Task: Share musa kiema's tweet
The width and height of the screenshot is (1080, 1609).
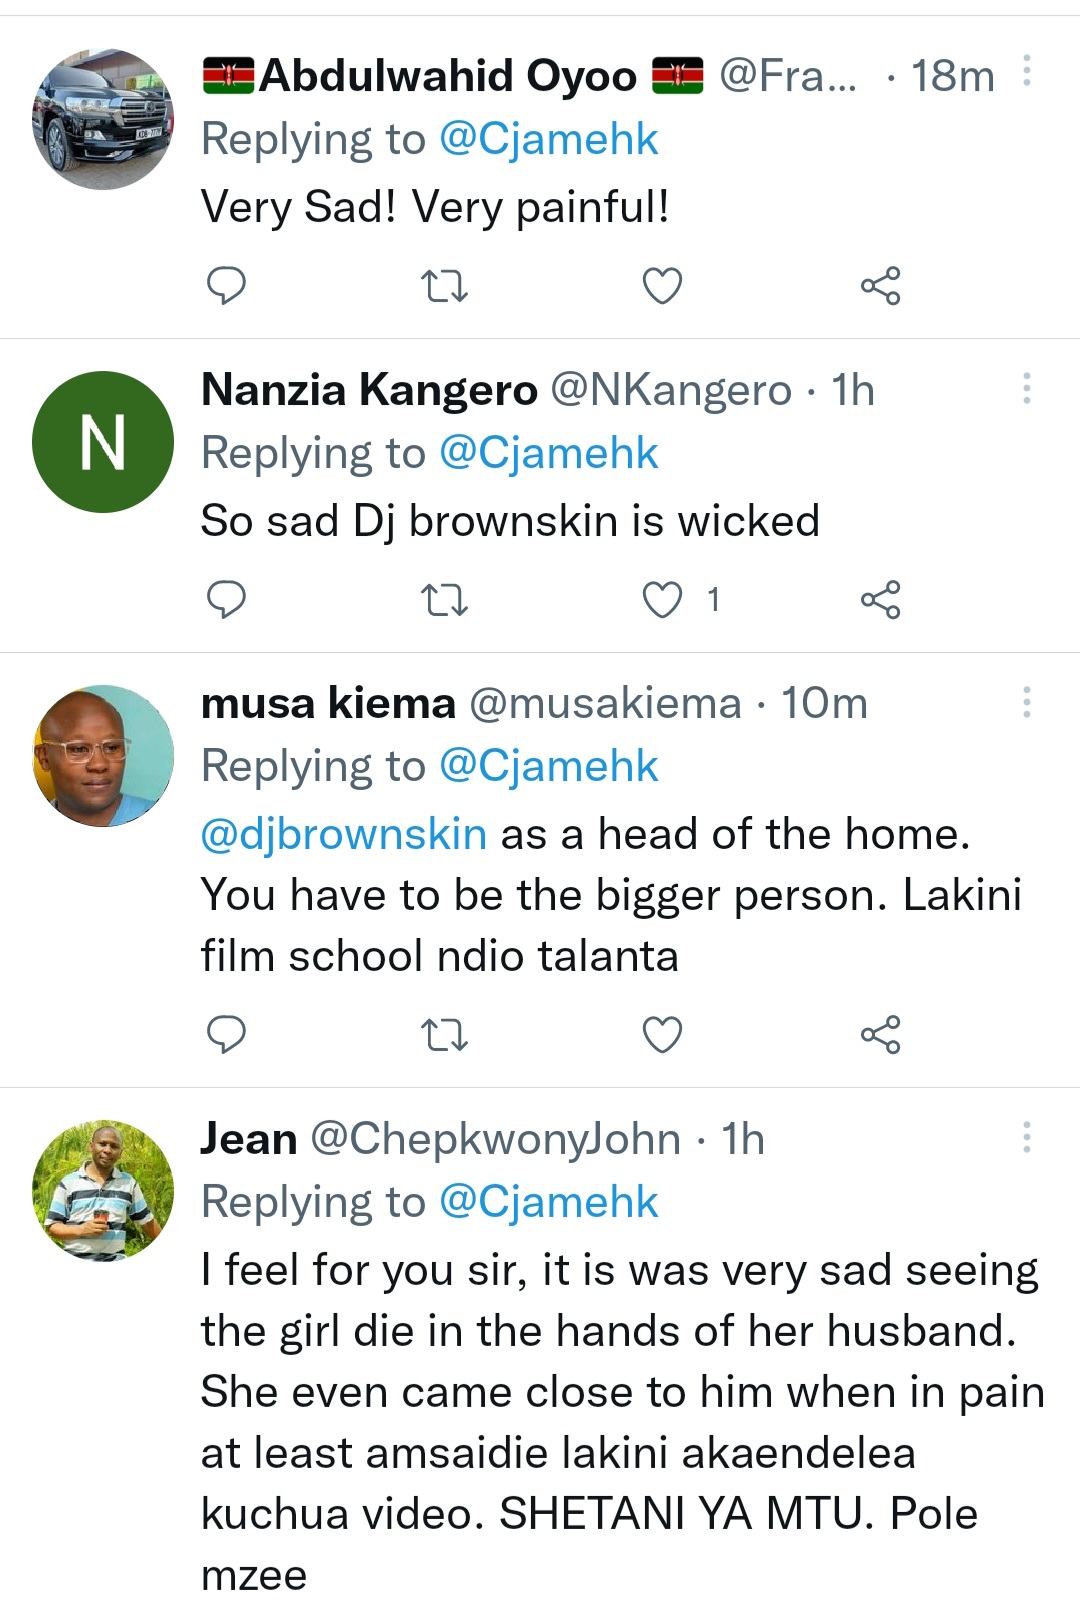Action: [880, 1034]
